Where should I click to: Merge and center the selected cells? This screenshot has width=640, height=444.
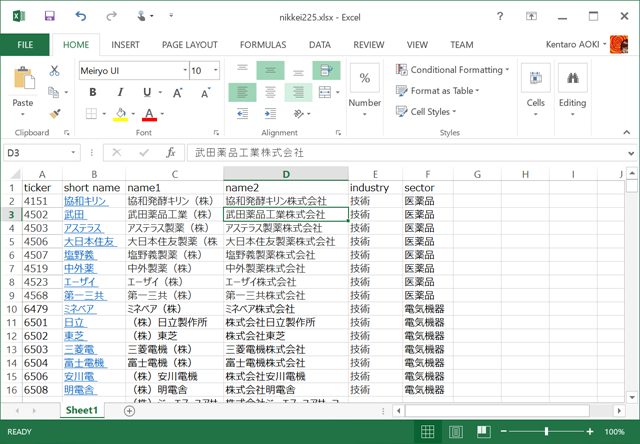coord(325,92)
